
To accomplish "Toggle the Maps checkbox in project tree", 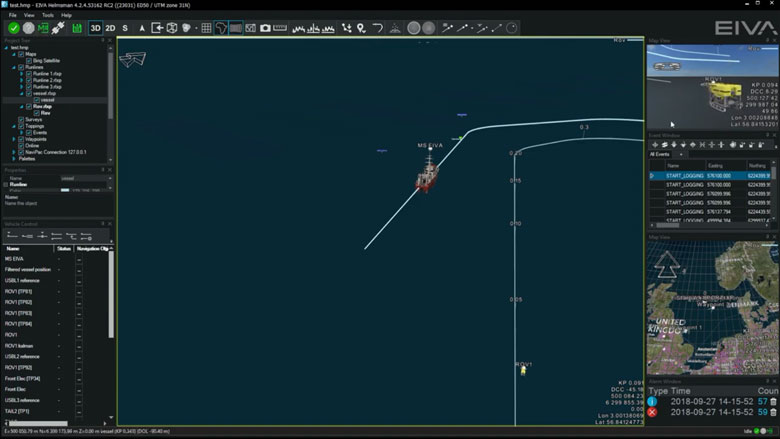I will (x=21, y=54).
